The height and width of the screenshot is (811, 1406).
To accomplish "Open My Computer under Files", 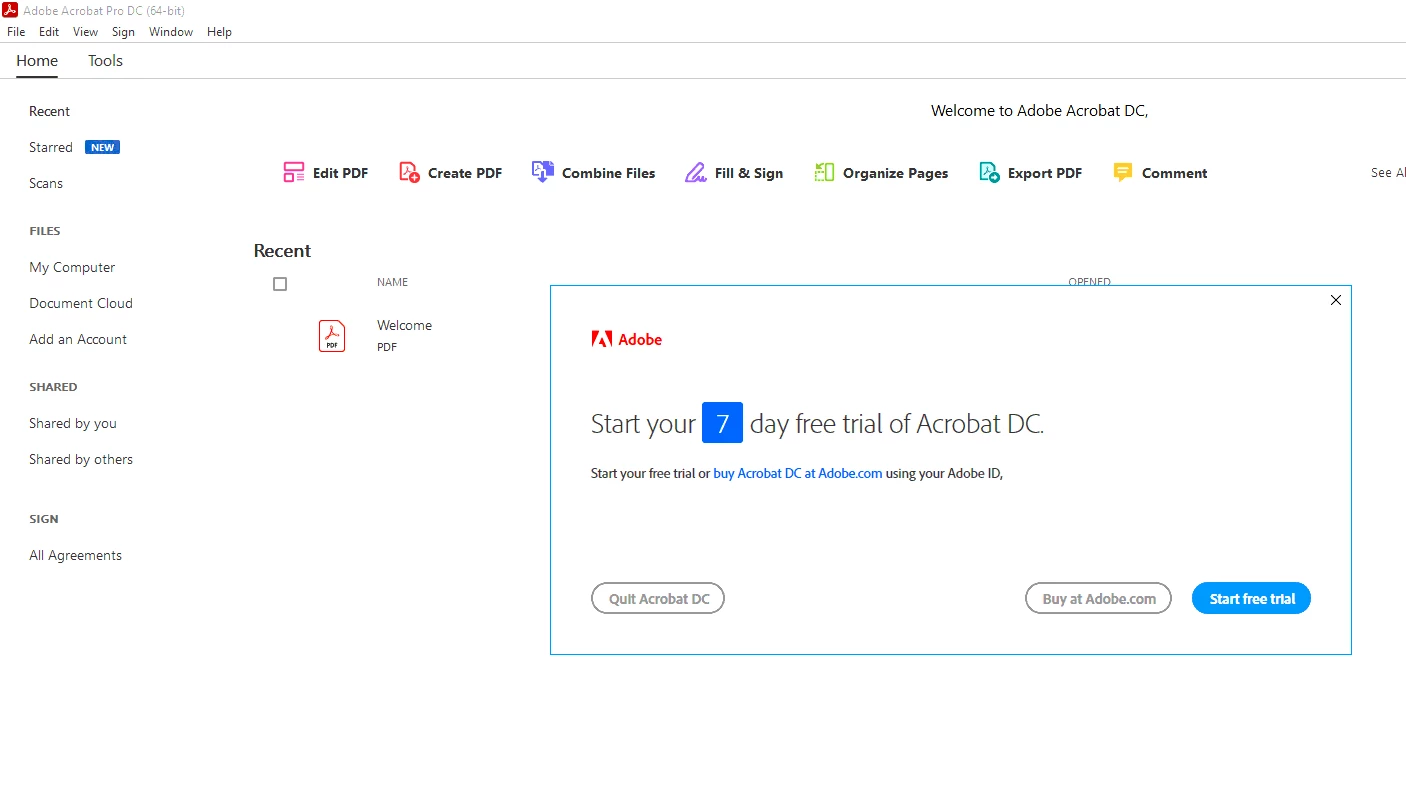I will (x=72, y=267).
